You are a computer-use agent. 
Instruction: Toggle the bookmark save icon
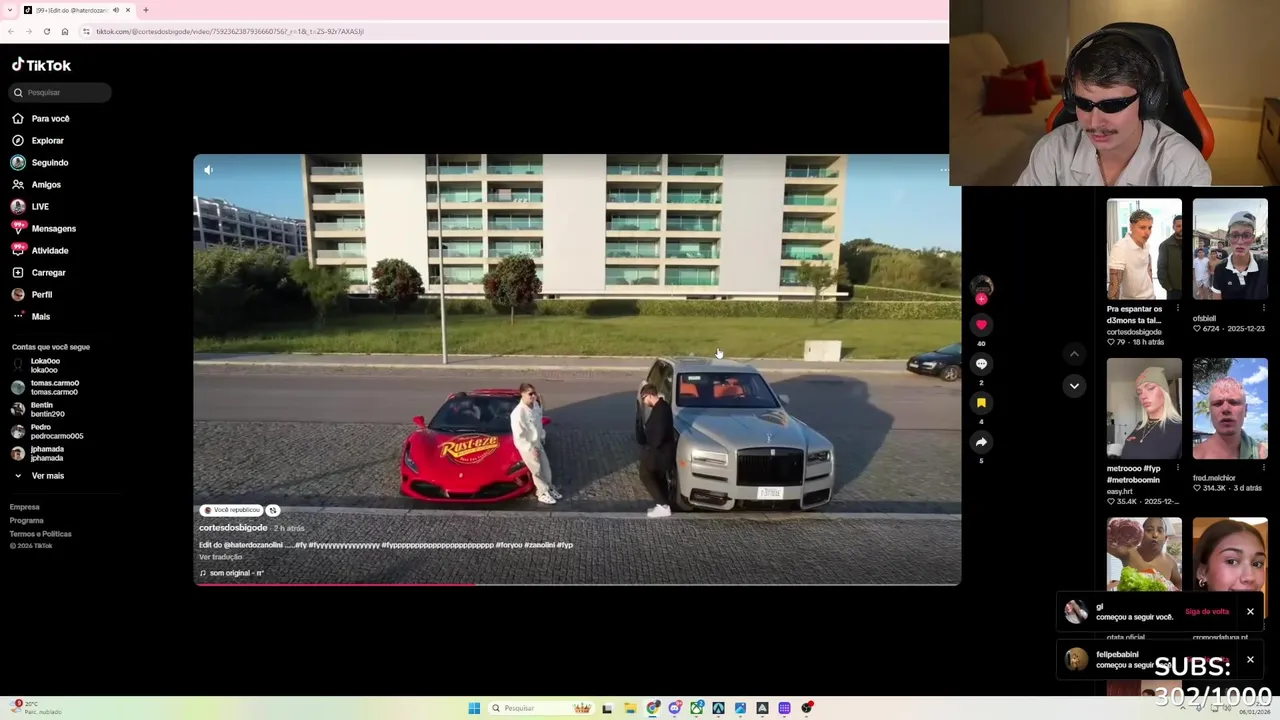[x=981, y=402]
